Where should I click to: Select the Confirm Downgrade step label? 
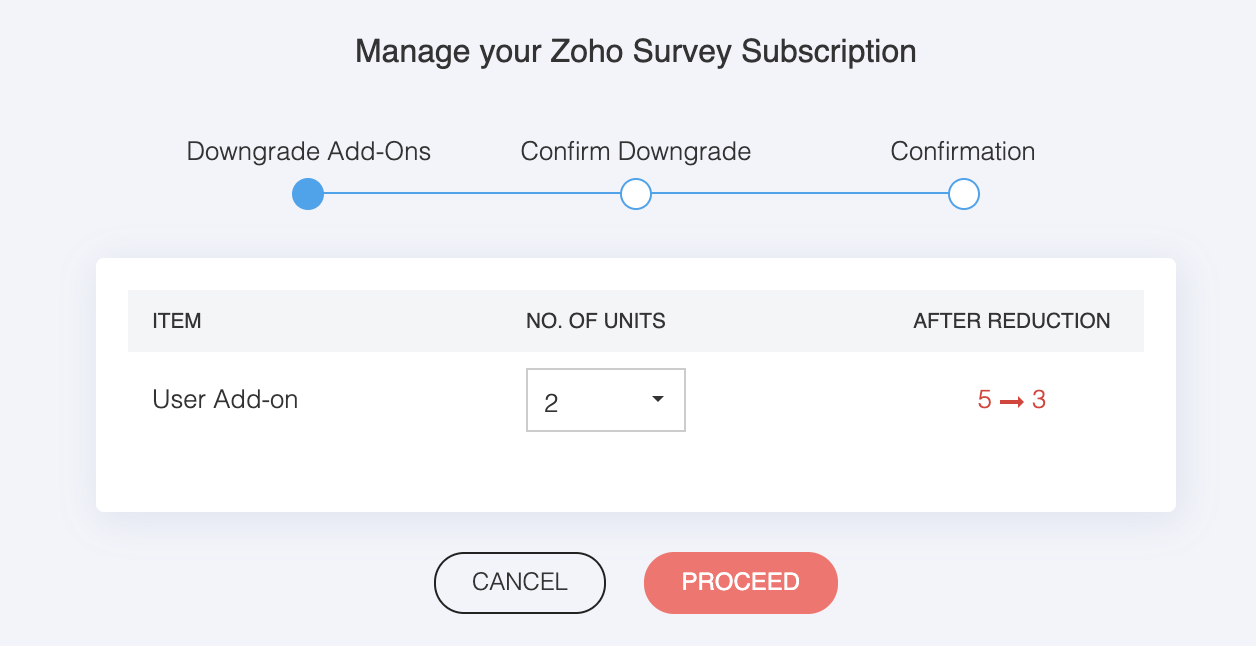point(636,152)
